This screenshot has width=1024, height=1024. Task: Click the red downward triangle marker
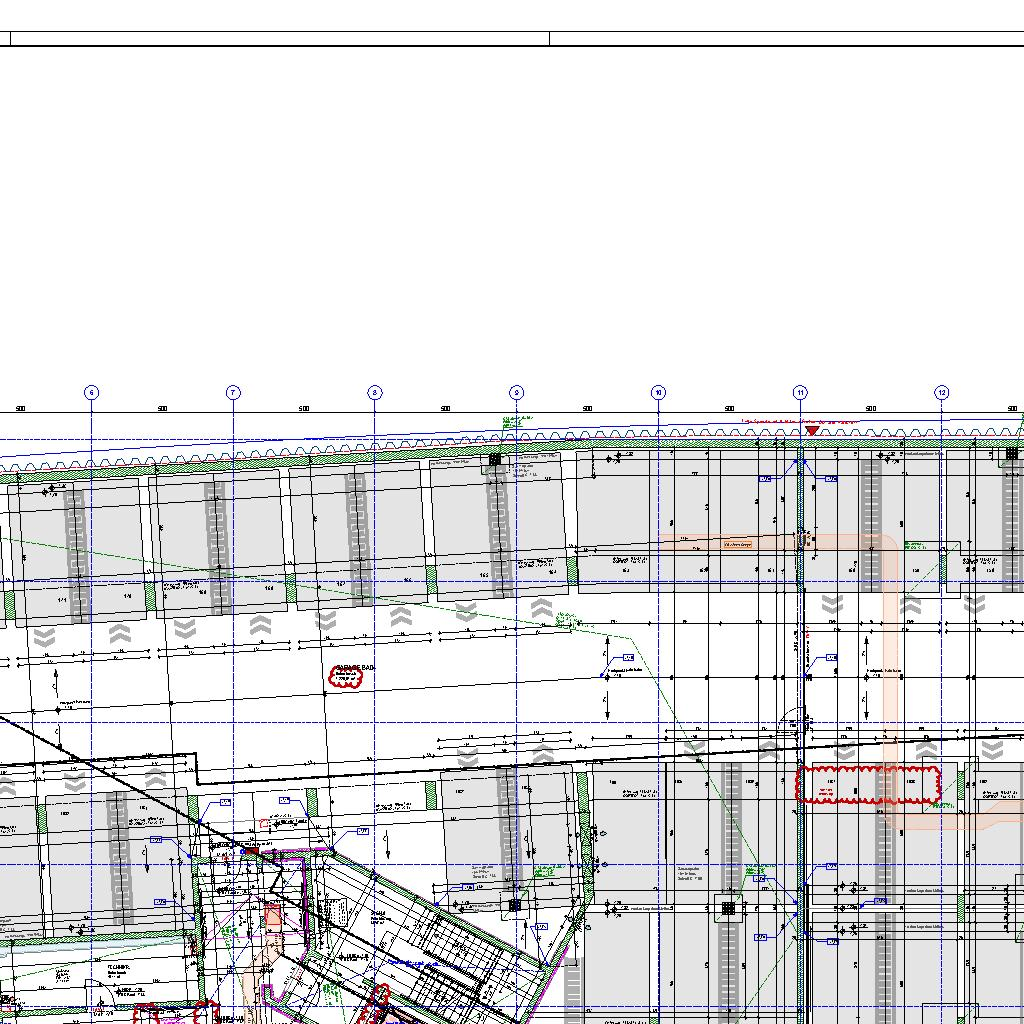[812, 431]
